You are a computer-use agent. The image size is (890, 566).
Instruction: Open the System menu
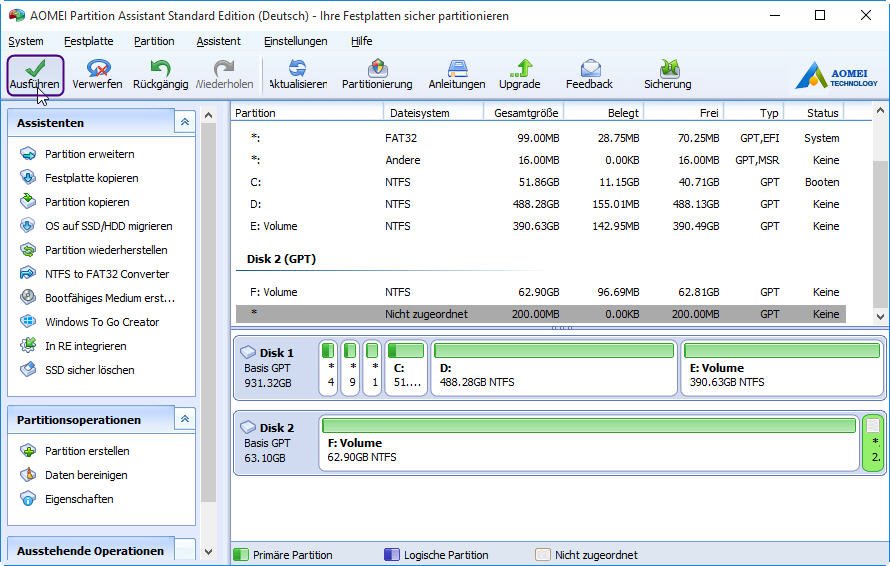(x=26, y=41)
